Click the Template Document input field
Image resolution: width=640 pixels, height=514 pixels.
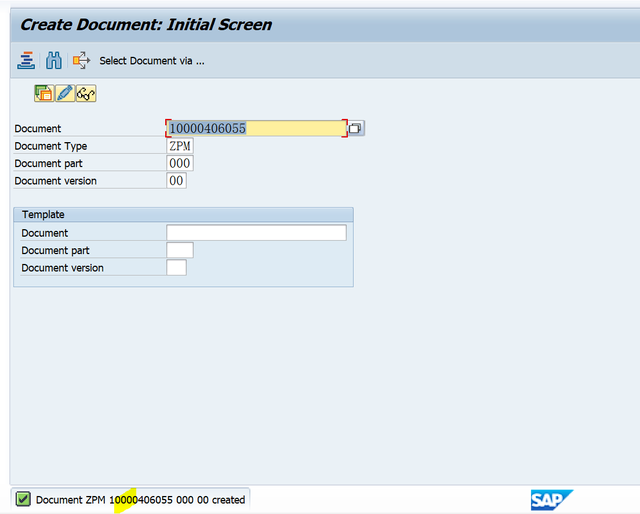(x=256, y=233)
